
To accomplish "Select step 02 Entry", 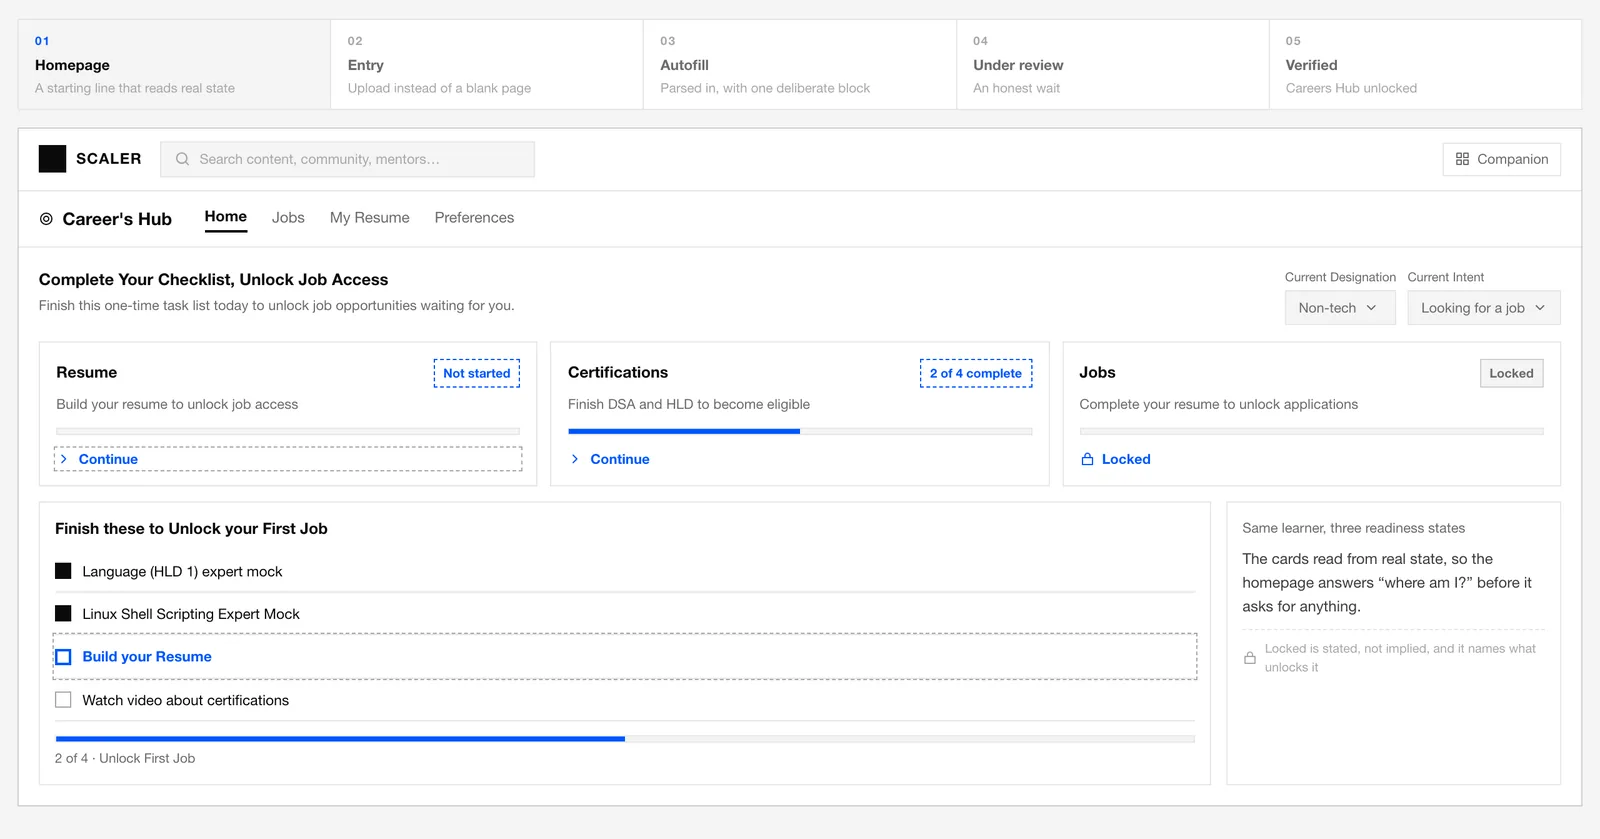I will click(x=487, y=65).
